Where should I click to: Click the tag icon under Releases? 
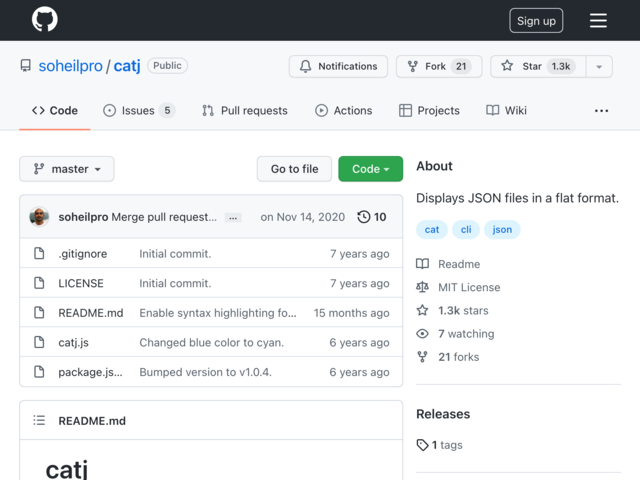pos(423,445)
